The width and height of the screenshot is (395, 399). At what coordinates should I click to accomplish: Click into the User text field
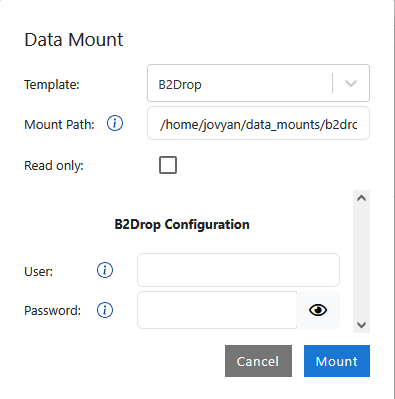(238, 270)
